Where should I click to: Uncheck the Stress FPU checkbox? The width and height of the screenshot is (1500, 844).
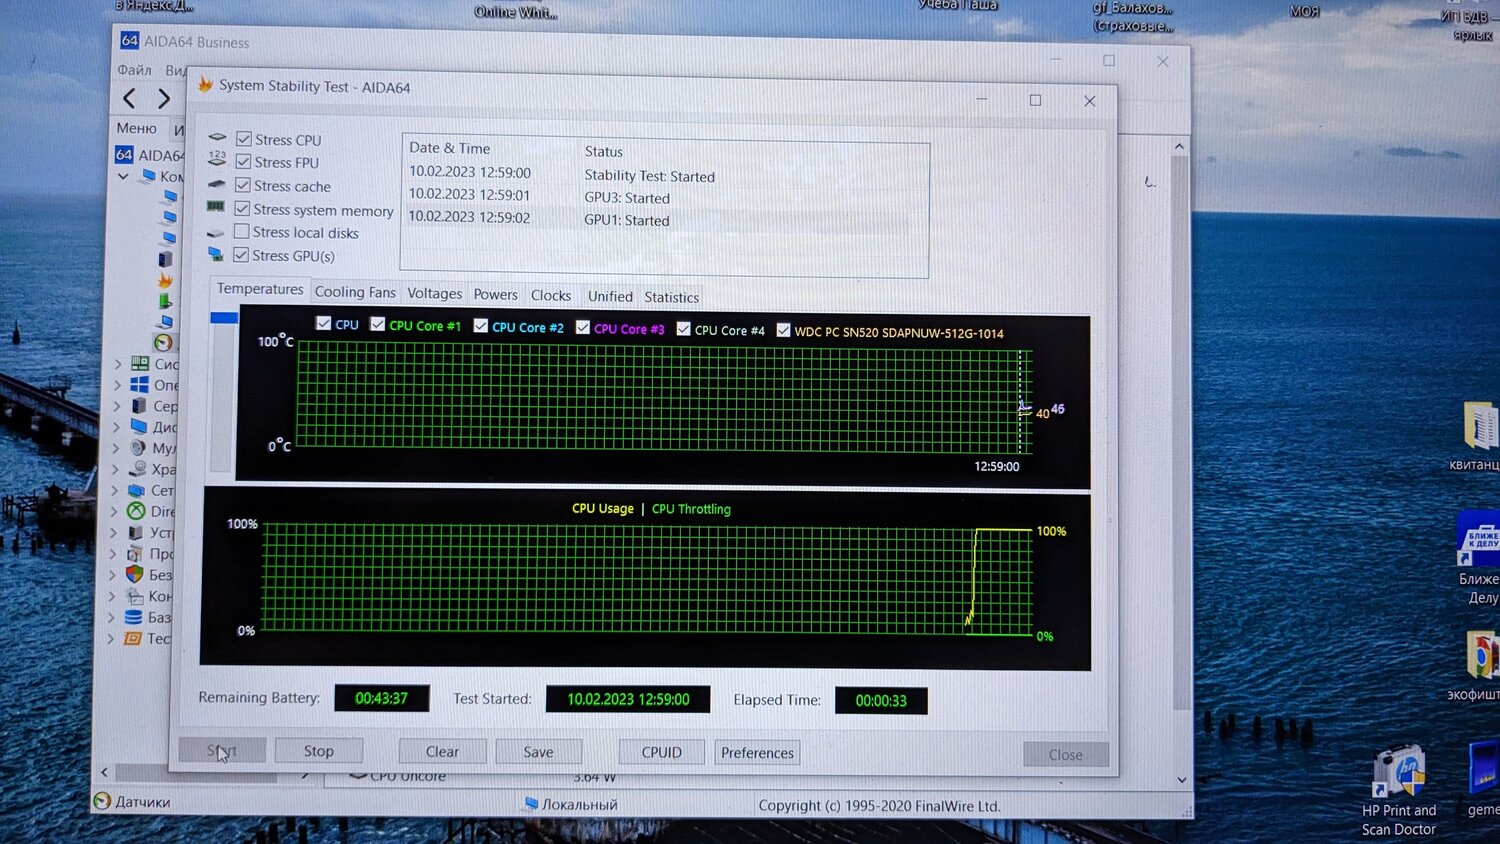243,161
